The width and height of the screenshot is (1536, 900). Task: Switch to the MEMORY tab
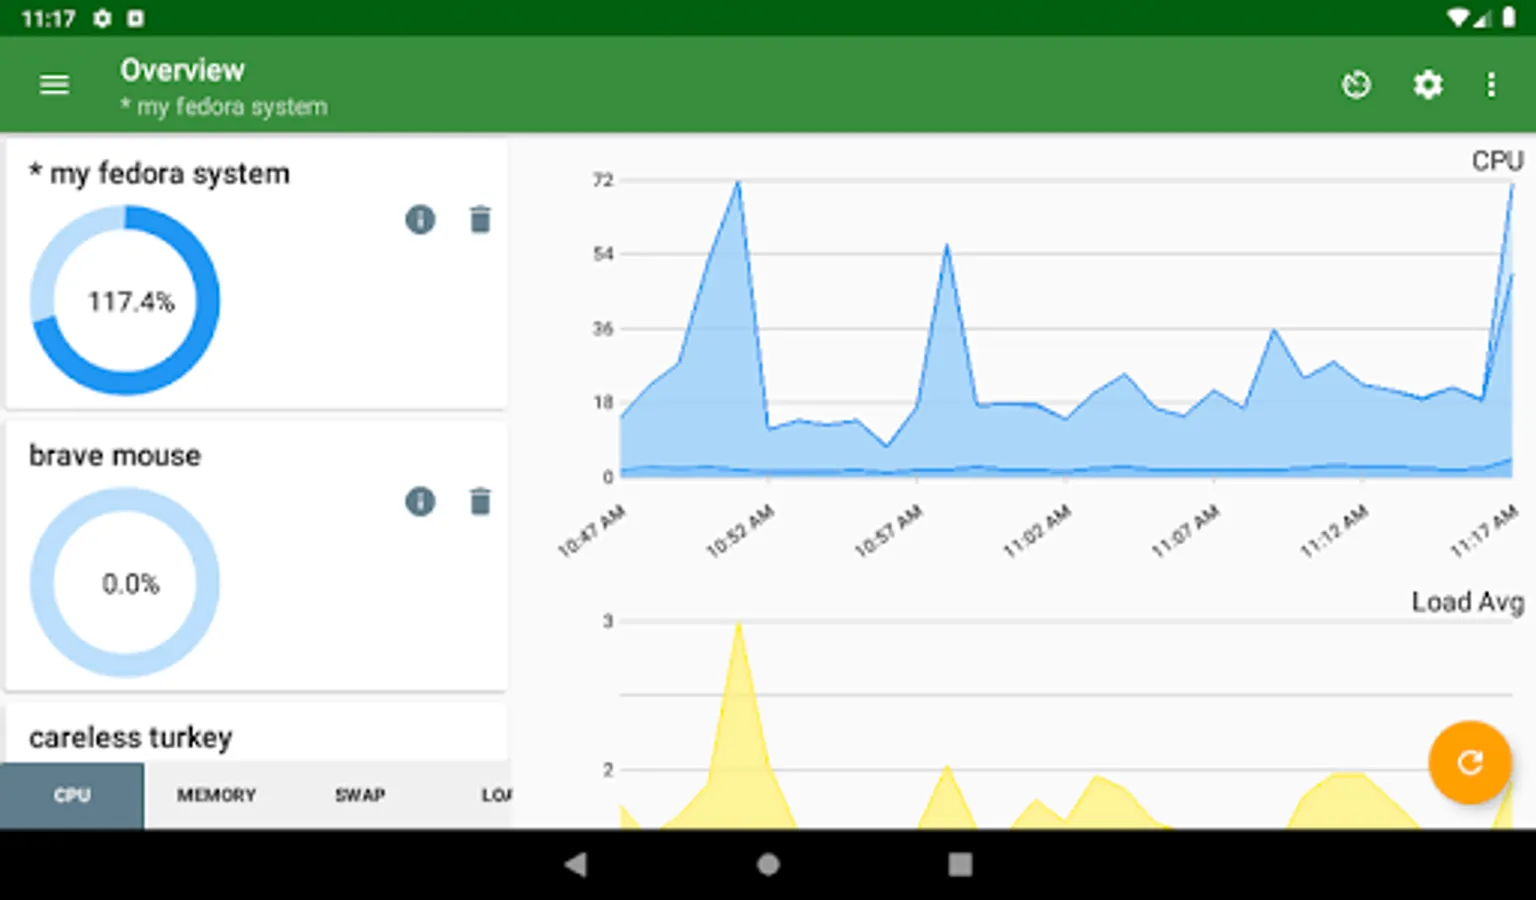coord(216,795)
